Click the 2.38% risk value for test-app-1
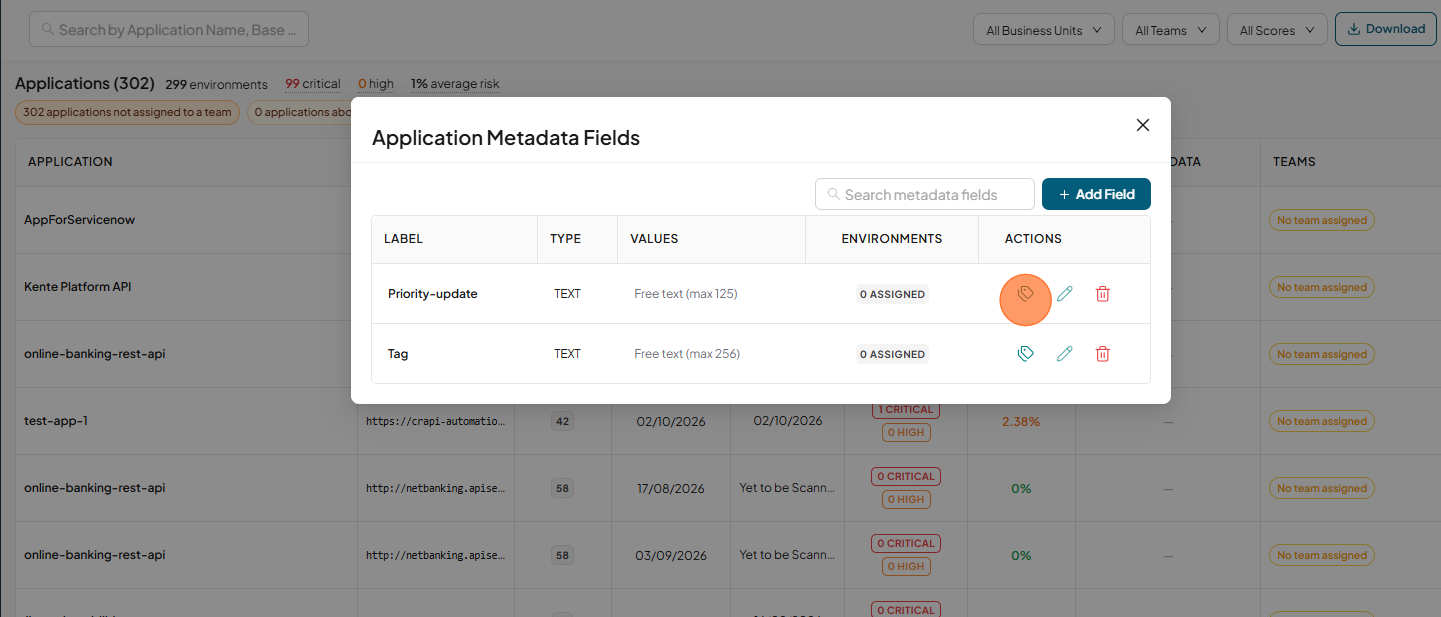This screenshot has width=1441, height=617. (1021, 421)
